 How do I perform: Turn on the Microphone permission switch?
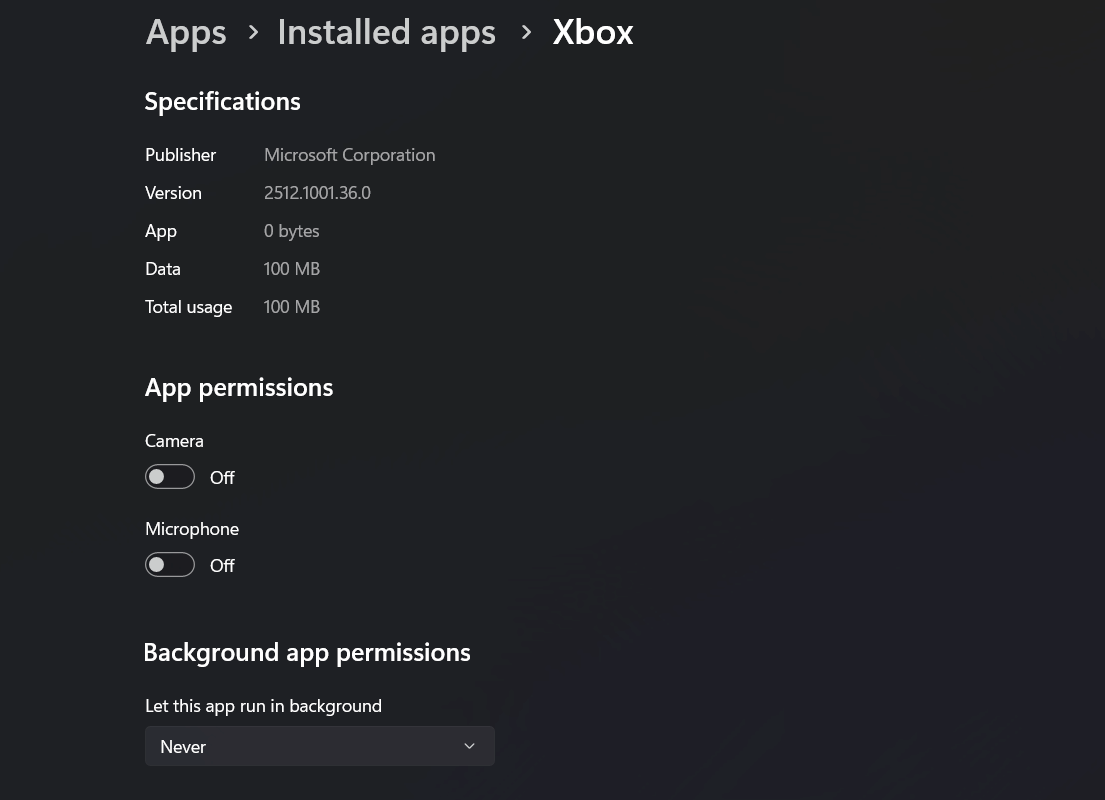[x=170, y=565]
